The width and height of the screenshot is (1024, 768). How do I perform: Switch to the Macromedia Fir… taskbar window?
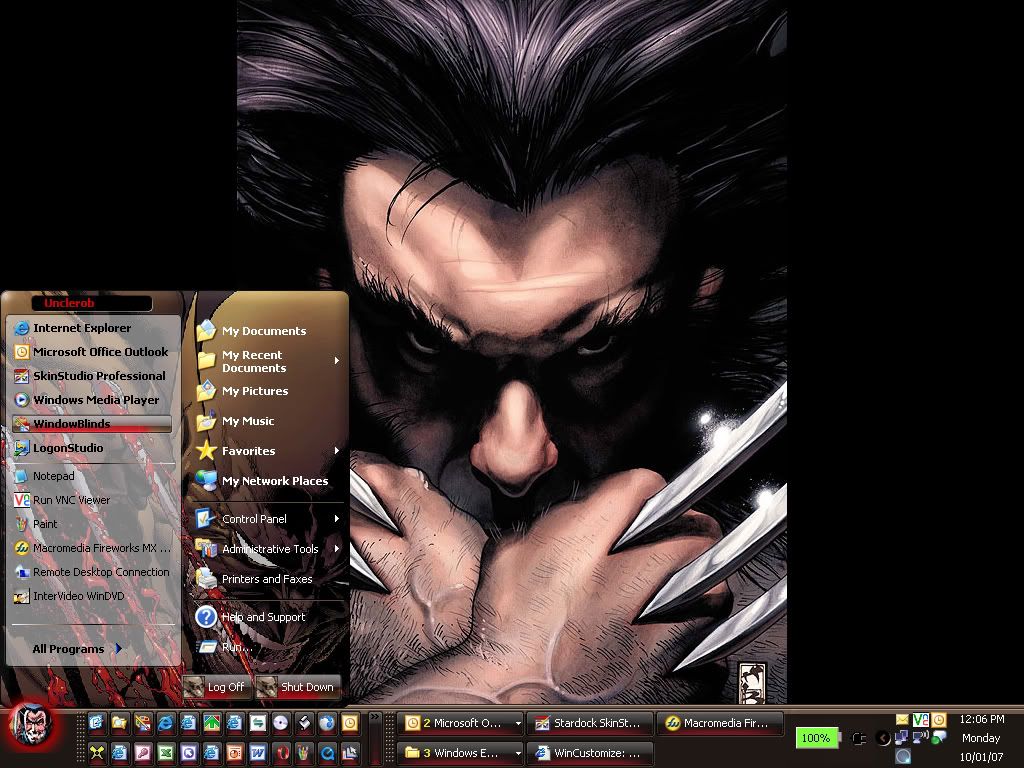[720, 723]
